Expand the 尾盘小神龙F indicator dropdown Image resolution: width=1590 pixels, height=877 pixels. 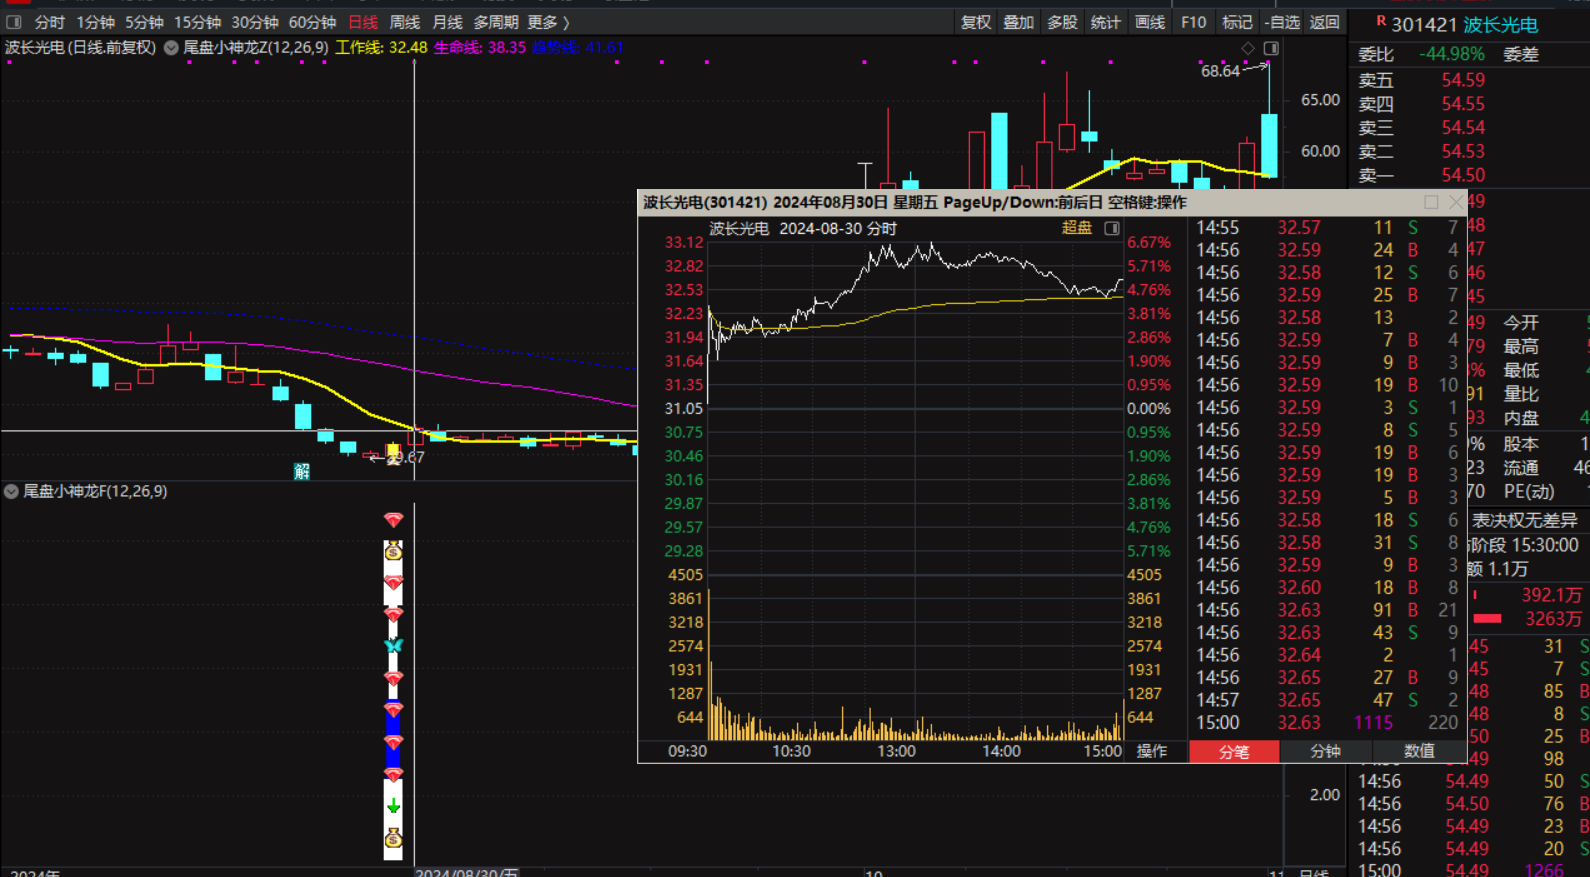11,491
